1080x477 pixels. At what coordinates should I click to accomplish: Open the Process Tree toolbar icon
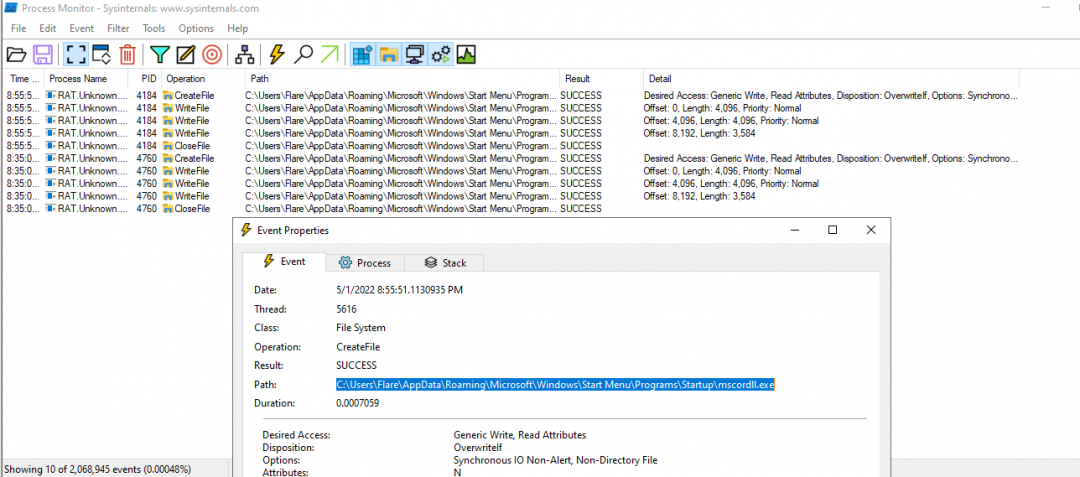coord(245,54)
